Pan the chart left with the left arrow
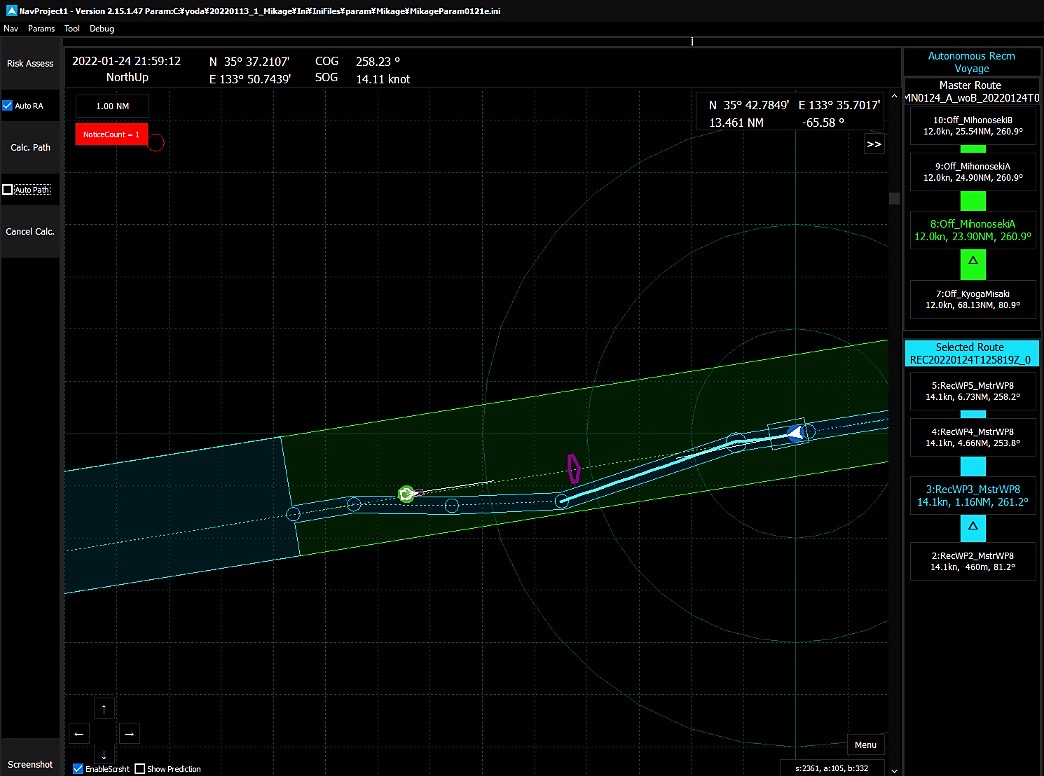The height and width of the screenshot is (776, 1044). (79, 734)
